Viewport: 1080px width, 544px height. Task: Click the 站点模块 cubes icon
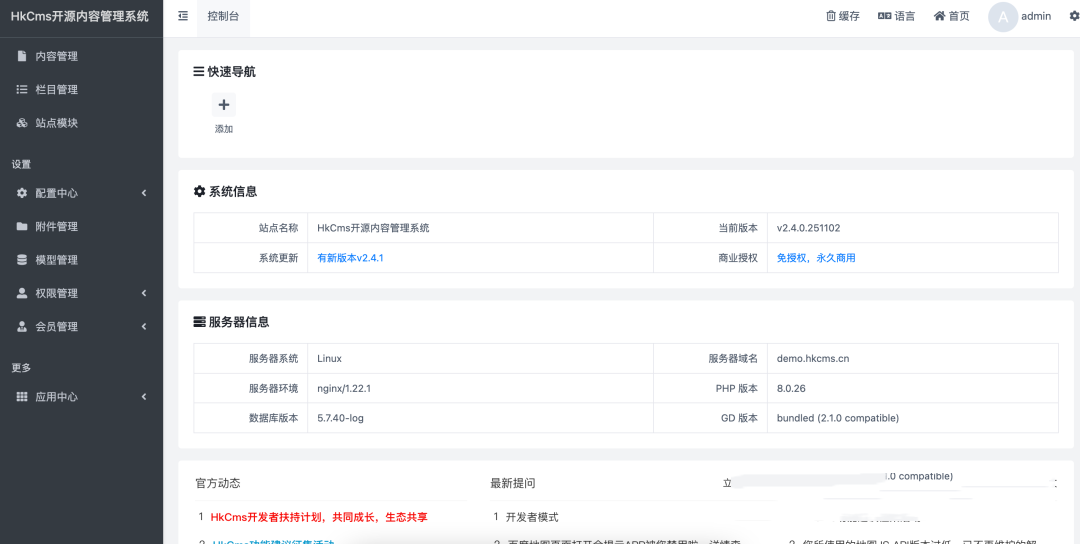click(x=21, y=123)
